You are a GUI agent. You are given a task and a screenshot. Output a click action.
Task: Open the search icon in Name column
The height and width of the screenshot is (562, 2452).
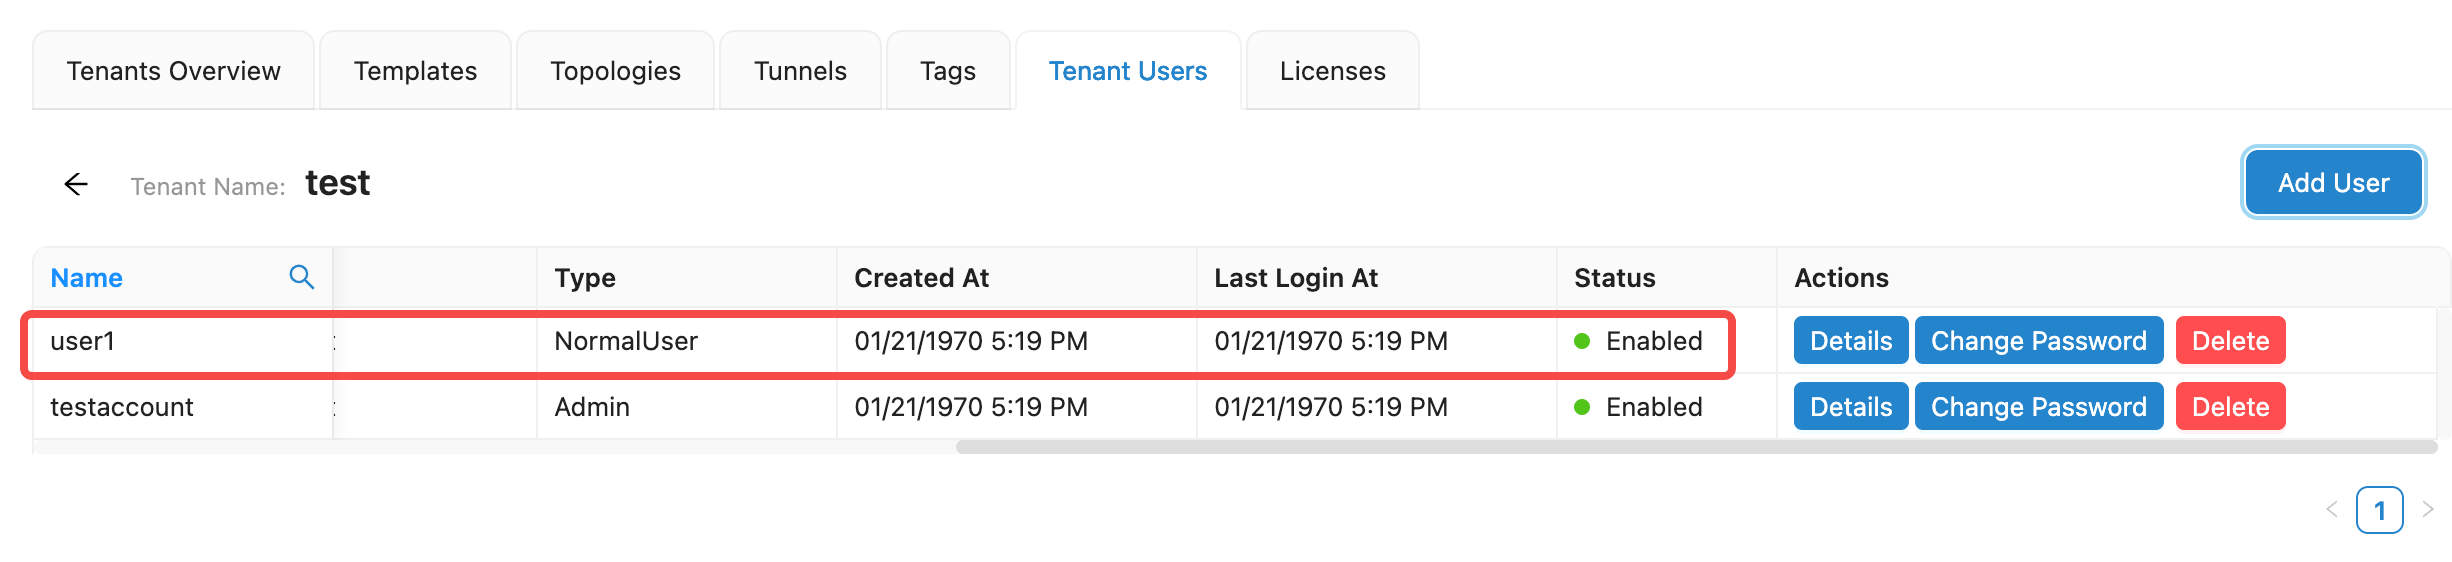pos(301,277)
